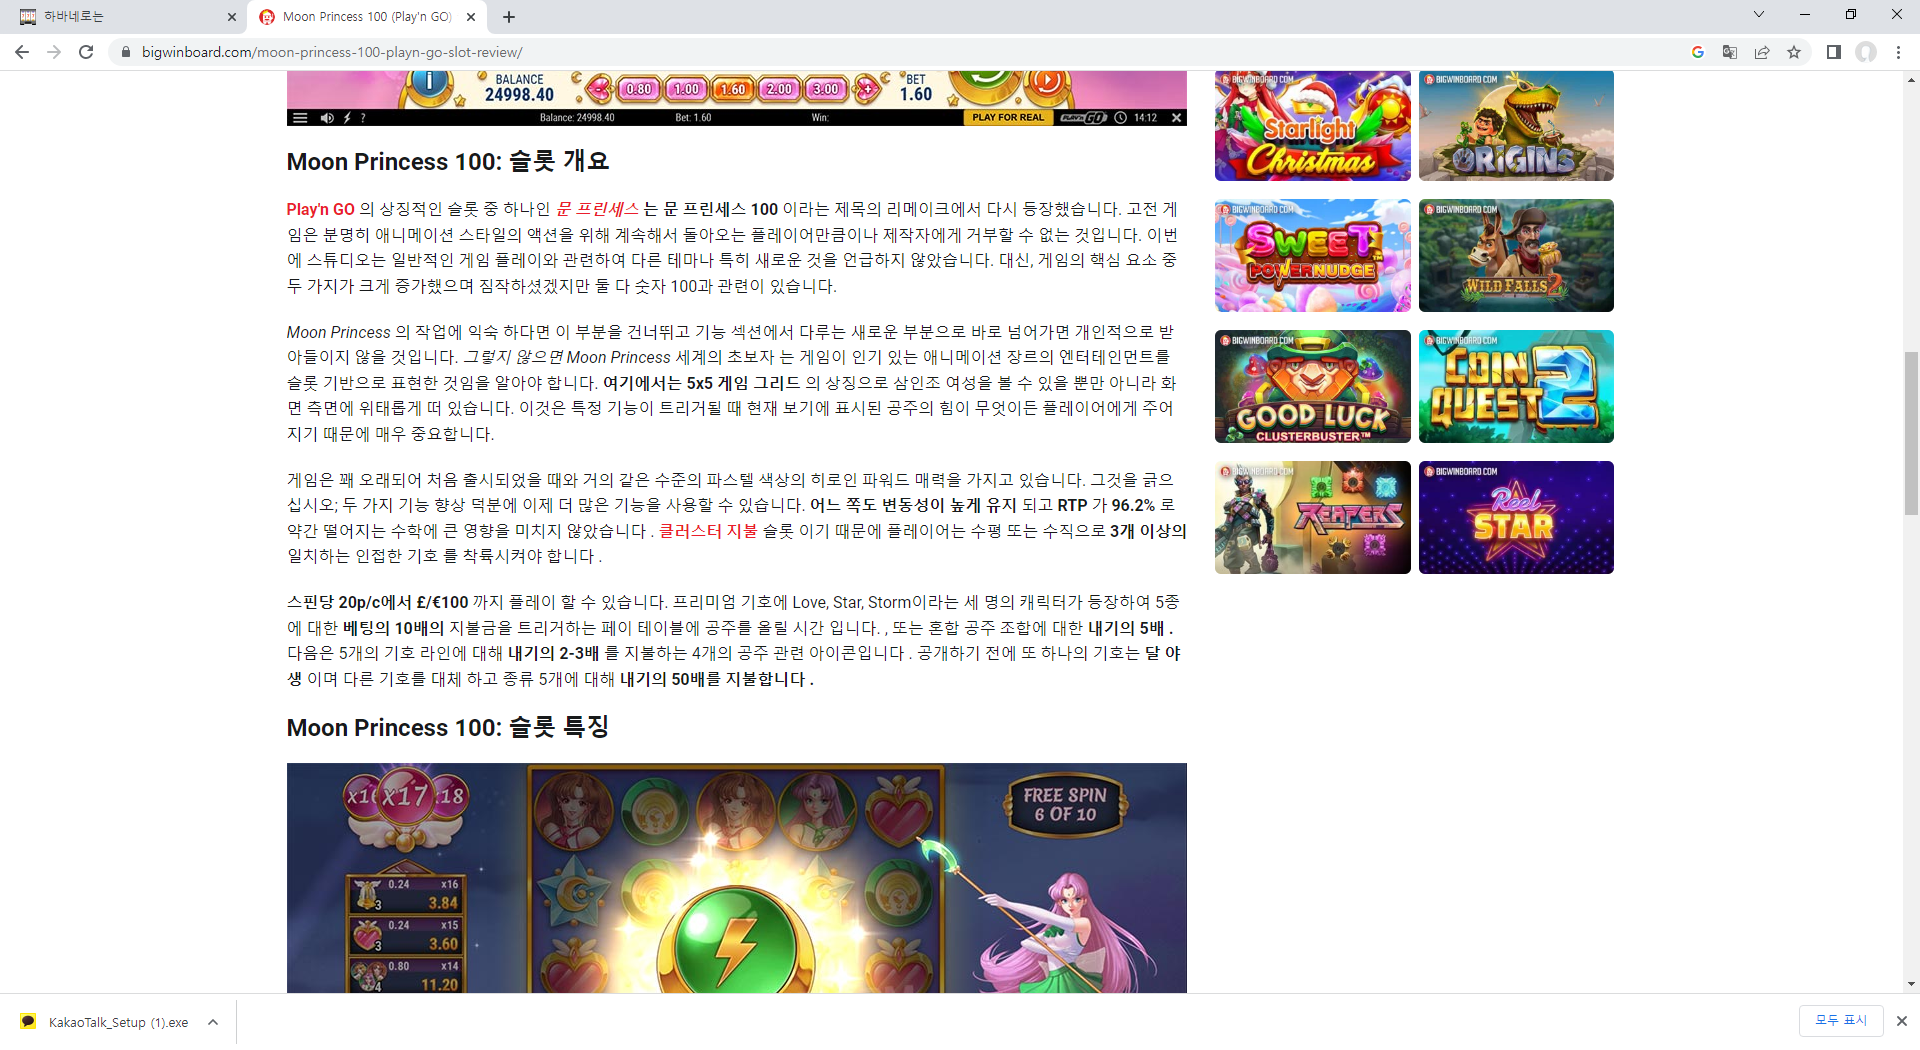
Task: Select the 1.00 bet chip
Action: (x=686, y=89)
